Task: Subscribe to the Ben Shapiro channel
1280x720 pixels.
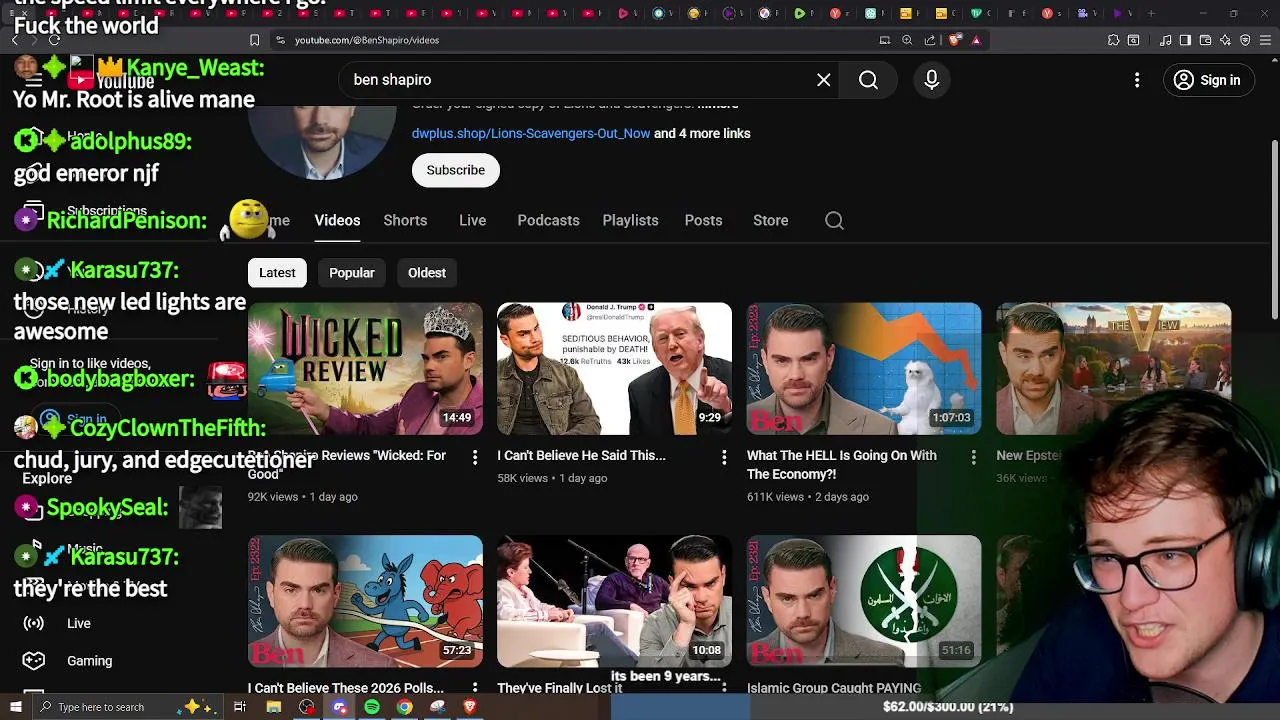Action: click(x=455, y=170)
